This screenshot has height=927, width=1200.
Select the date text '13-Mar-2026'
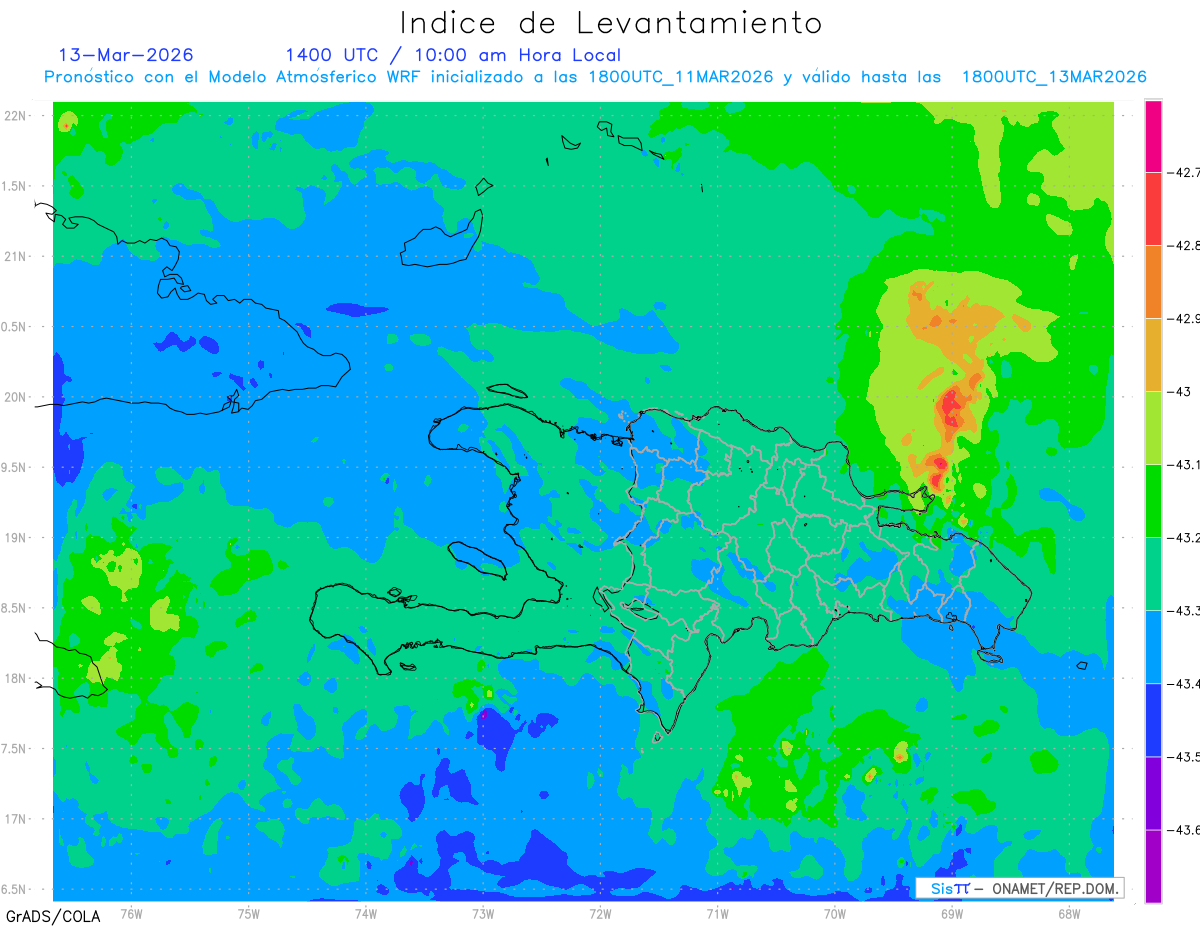coord(126,55)
